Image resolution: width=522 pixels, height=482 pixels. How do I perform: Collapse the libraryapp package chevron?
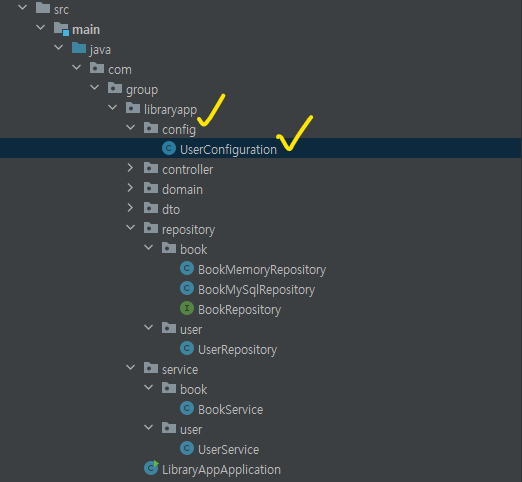(113, 107)
